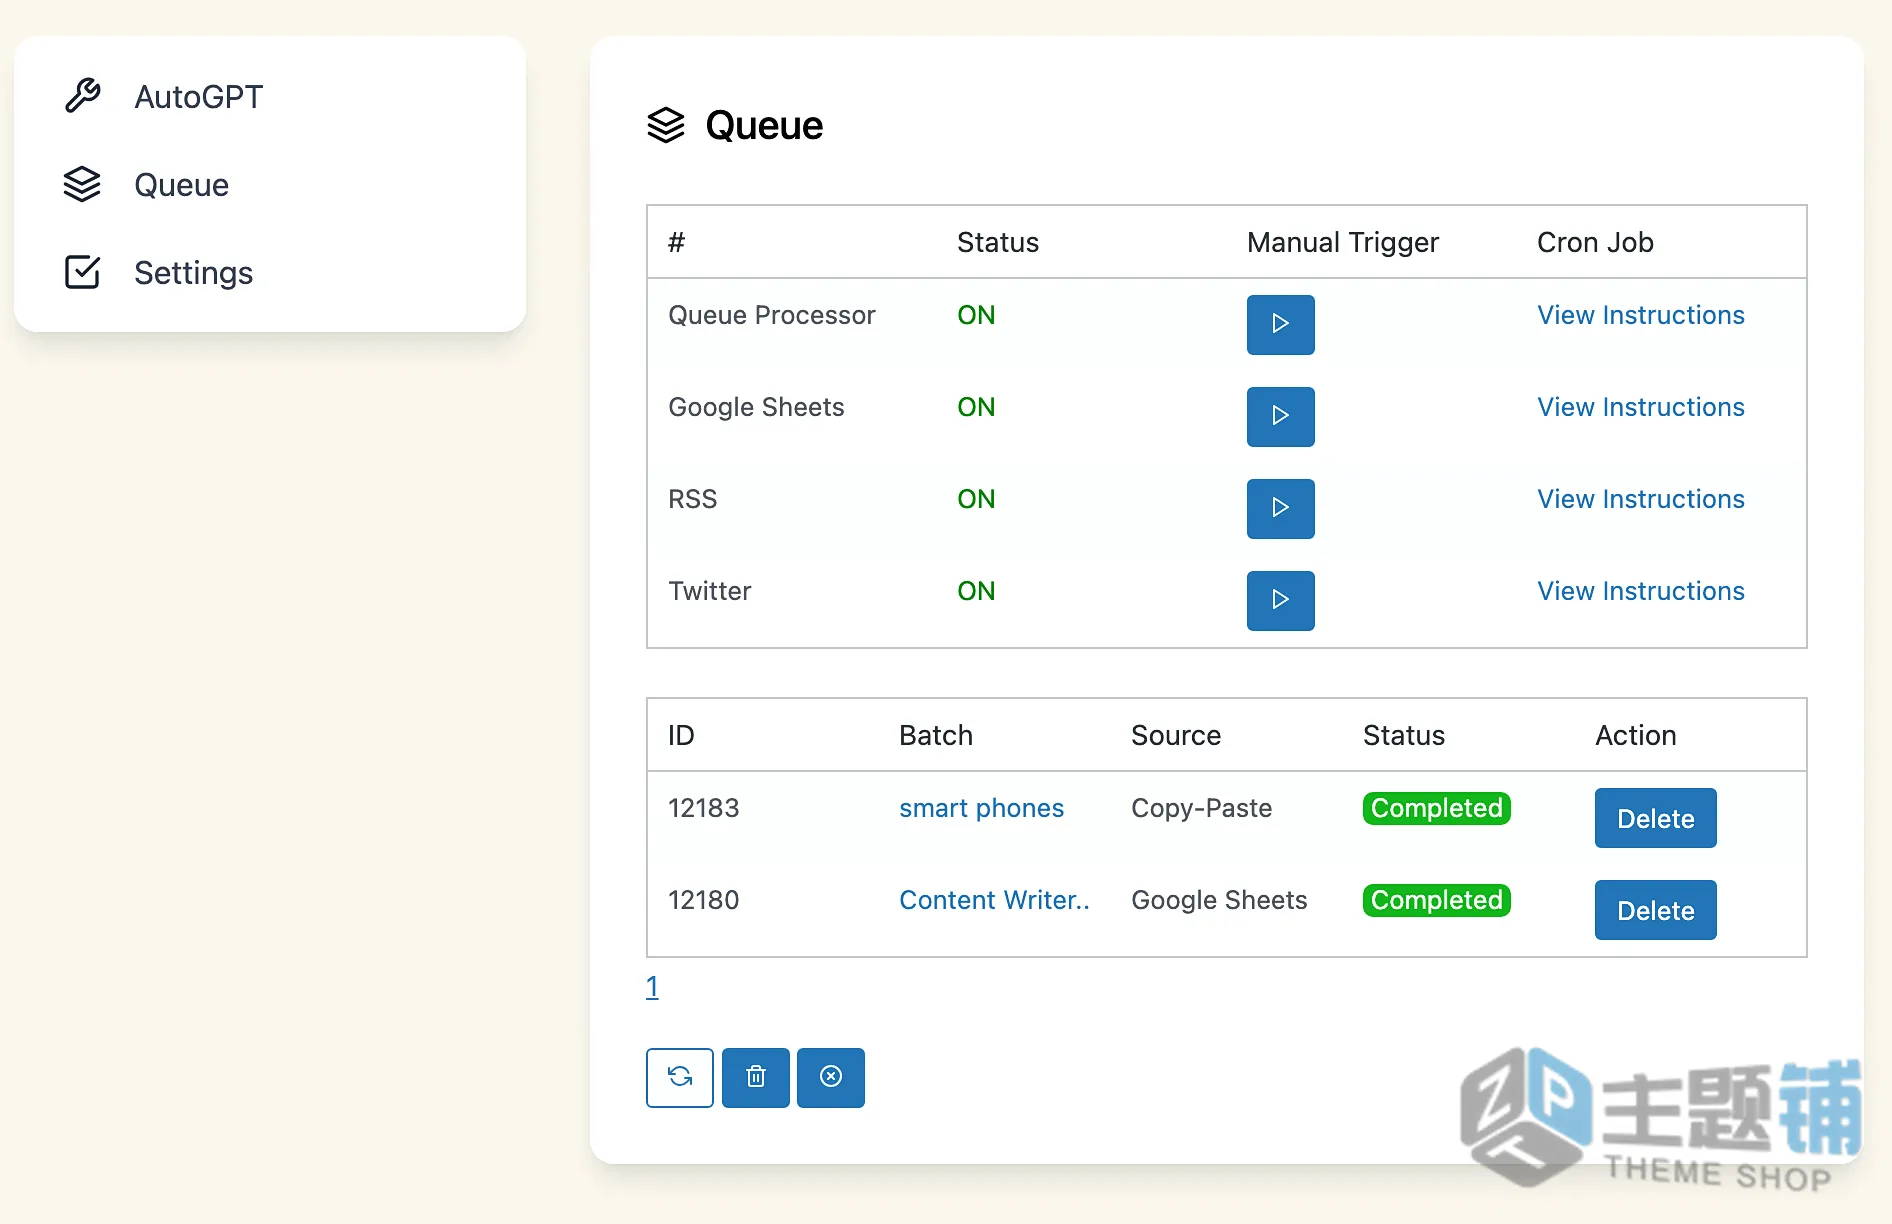
Task: Click the layers icon beside sidebar Queue
Action: point(82,184)
